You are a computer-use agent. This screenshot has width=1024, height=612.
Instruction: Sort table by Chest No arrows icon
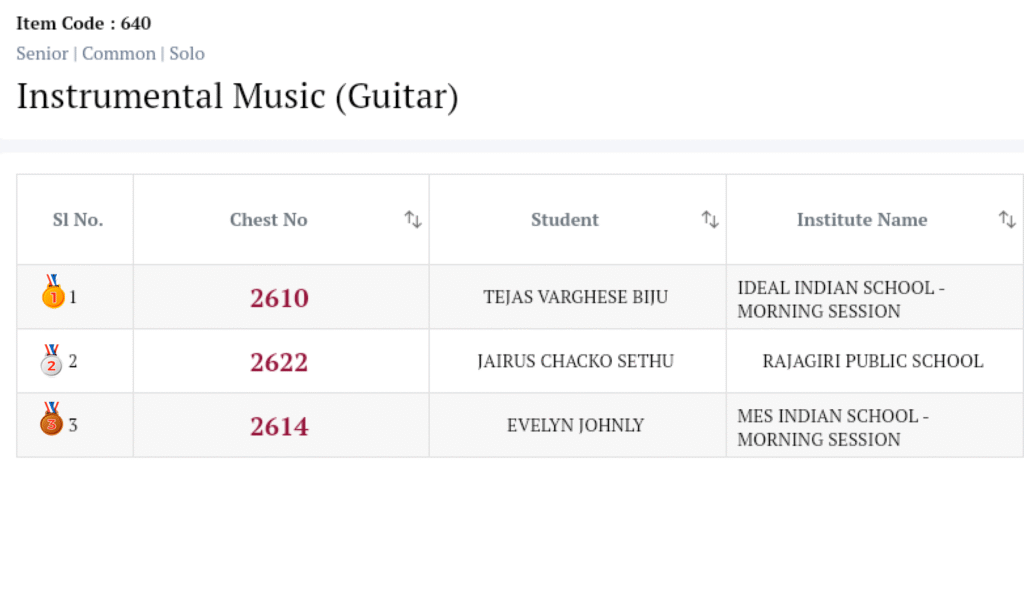tap(413, 220)
